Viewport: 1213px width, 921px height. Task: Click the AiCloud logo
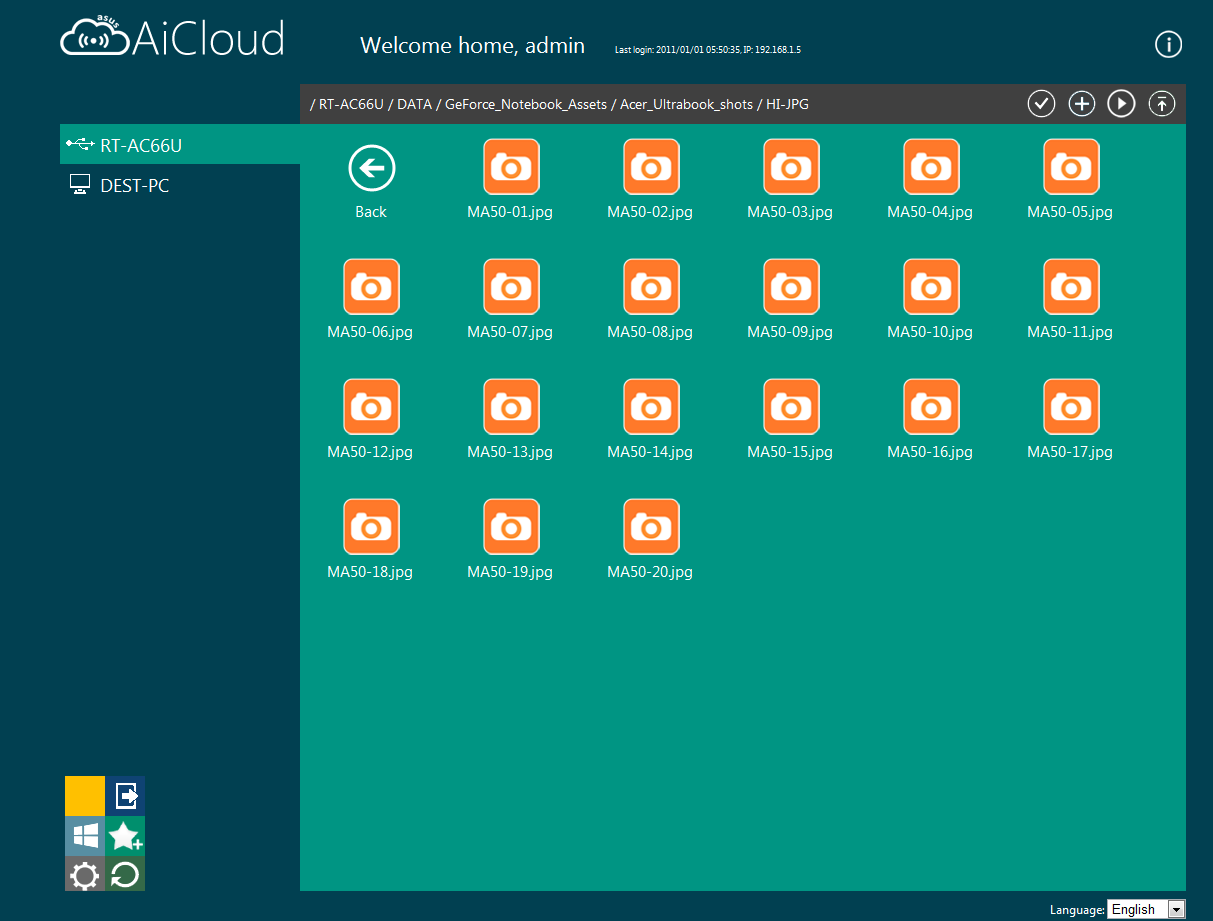172,38
